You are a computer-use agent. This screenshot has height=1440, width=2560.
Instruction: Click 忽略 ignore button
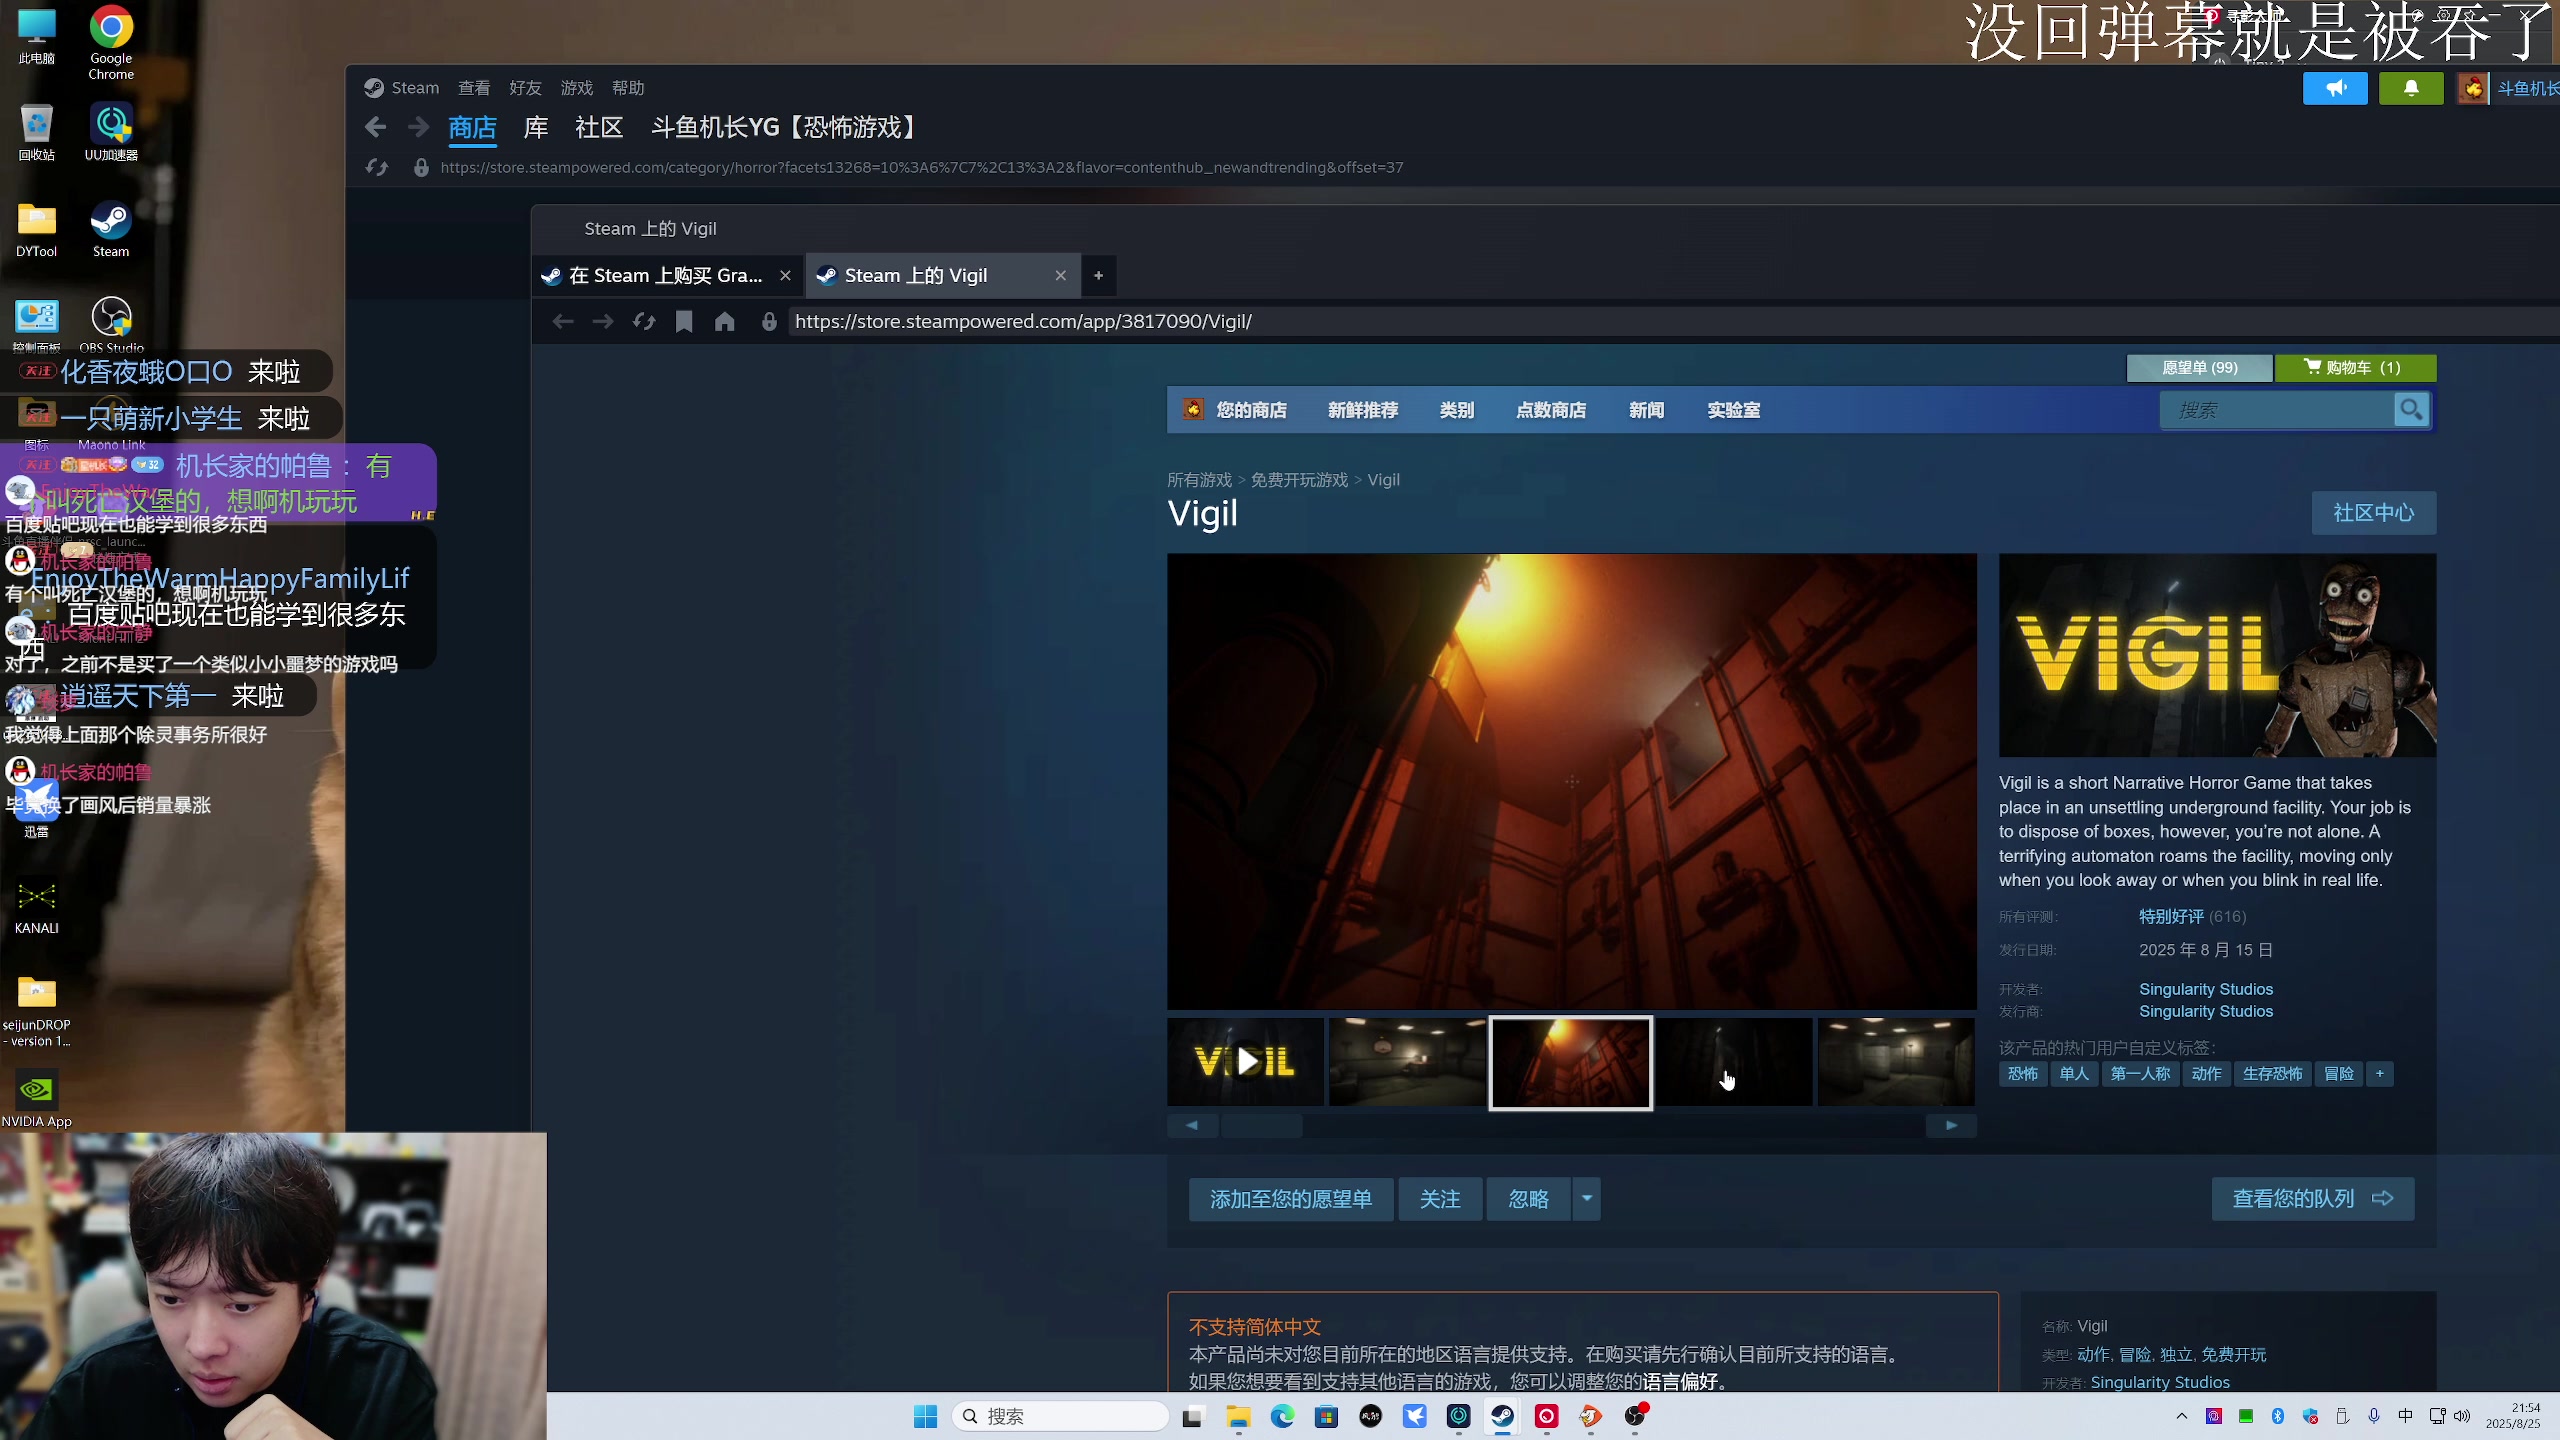click(x=1528, y=1199)
